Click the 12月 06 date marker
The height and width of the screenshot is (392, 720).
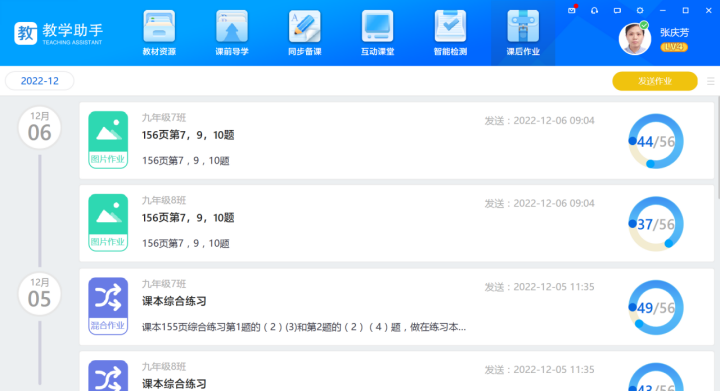coord(39,128)
